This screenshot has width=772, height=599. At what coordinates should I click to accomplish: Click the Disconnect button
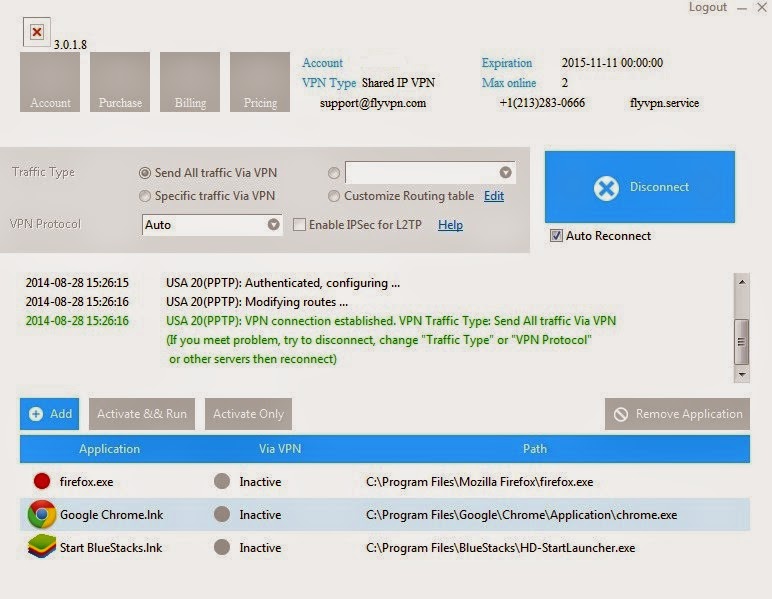tap(640, 187)
